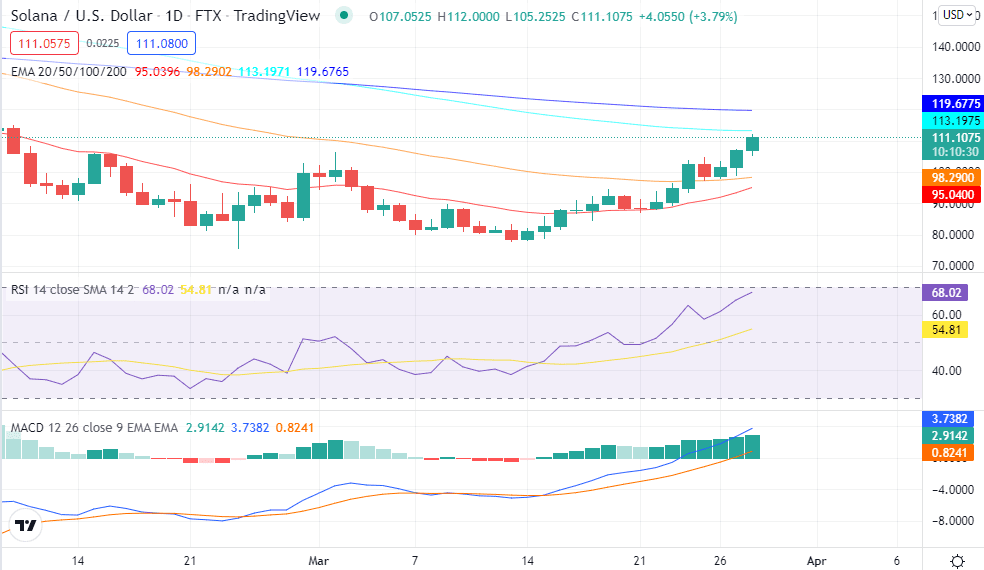Click the red sell price 111.0575
This screenshot has height=570, width=984.
[x=44, y=43]
